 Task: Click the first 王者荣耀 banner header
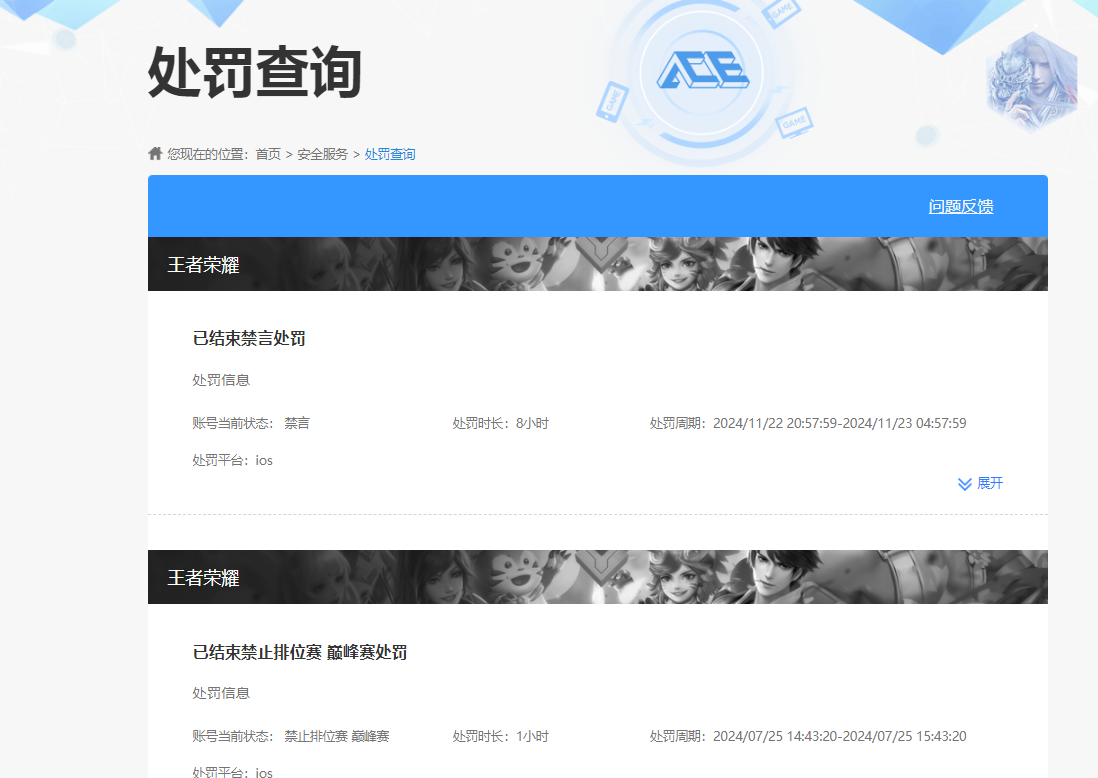(597, 264)
